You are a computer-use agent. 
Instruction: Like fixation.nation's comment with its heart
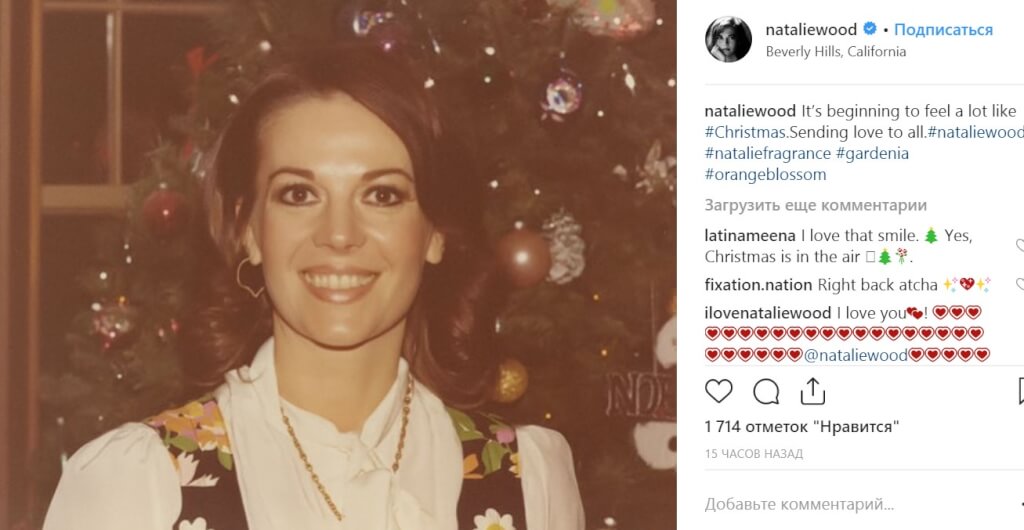pyautogui.click(x=1020, y=285)
